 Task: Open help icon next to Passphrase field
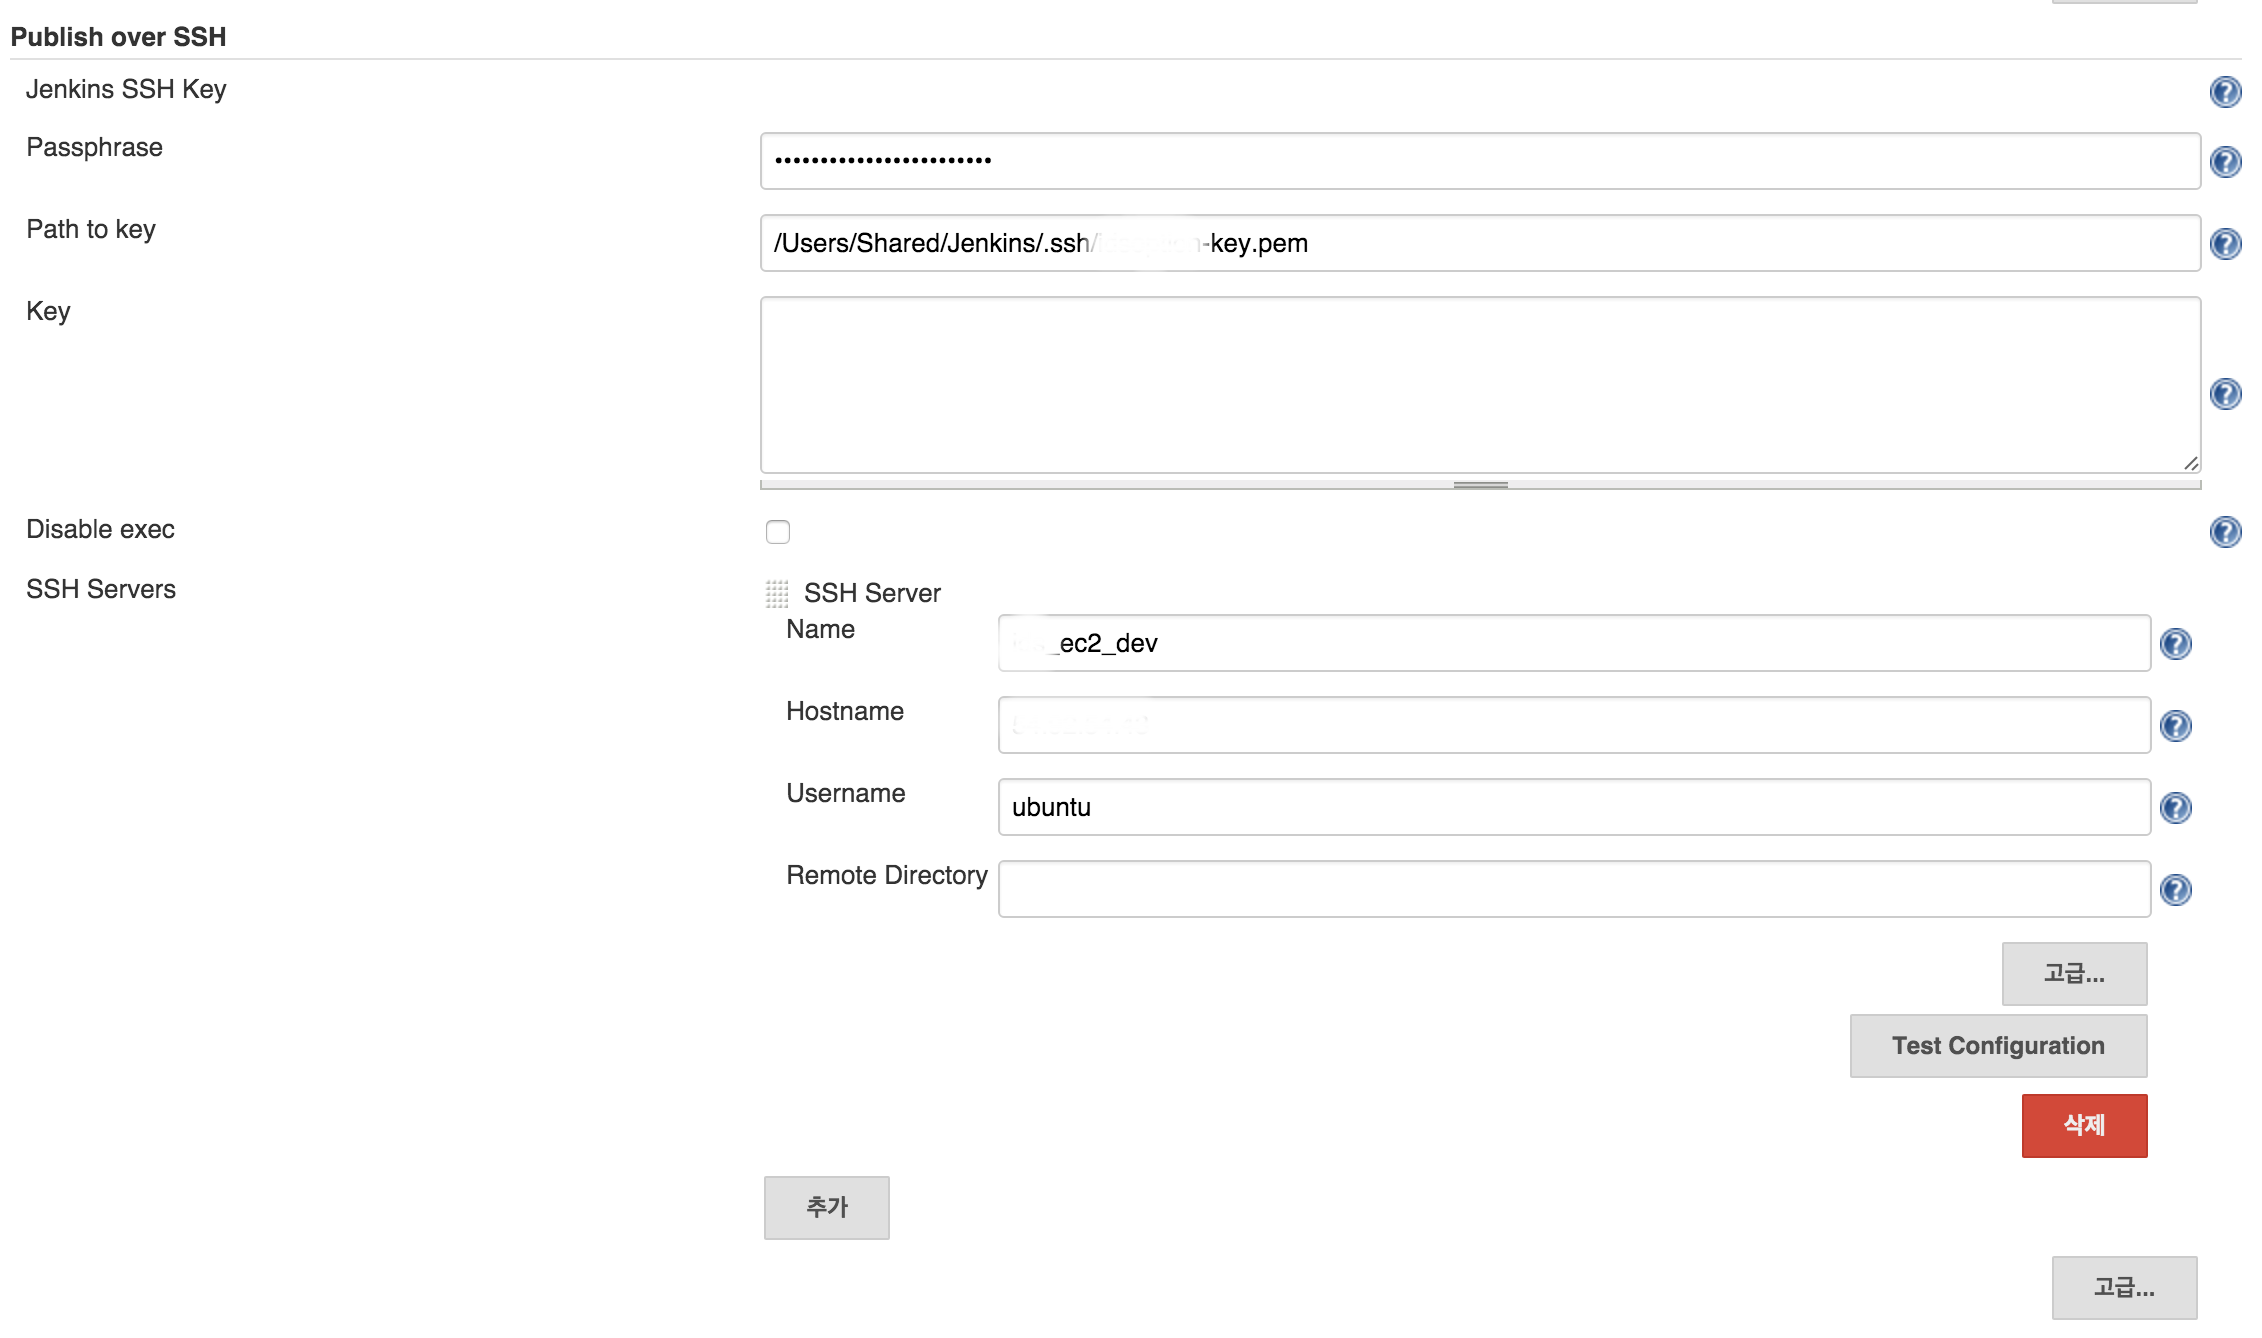(x=2225, y=162)
